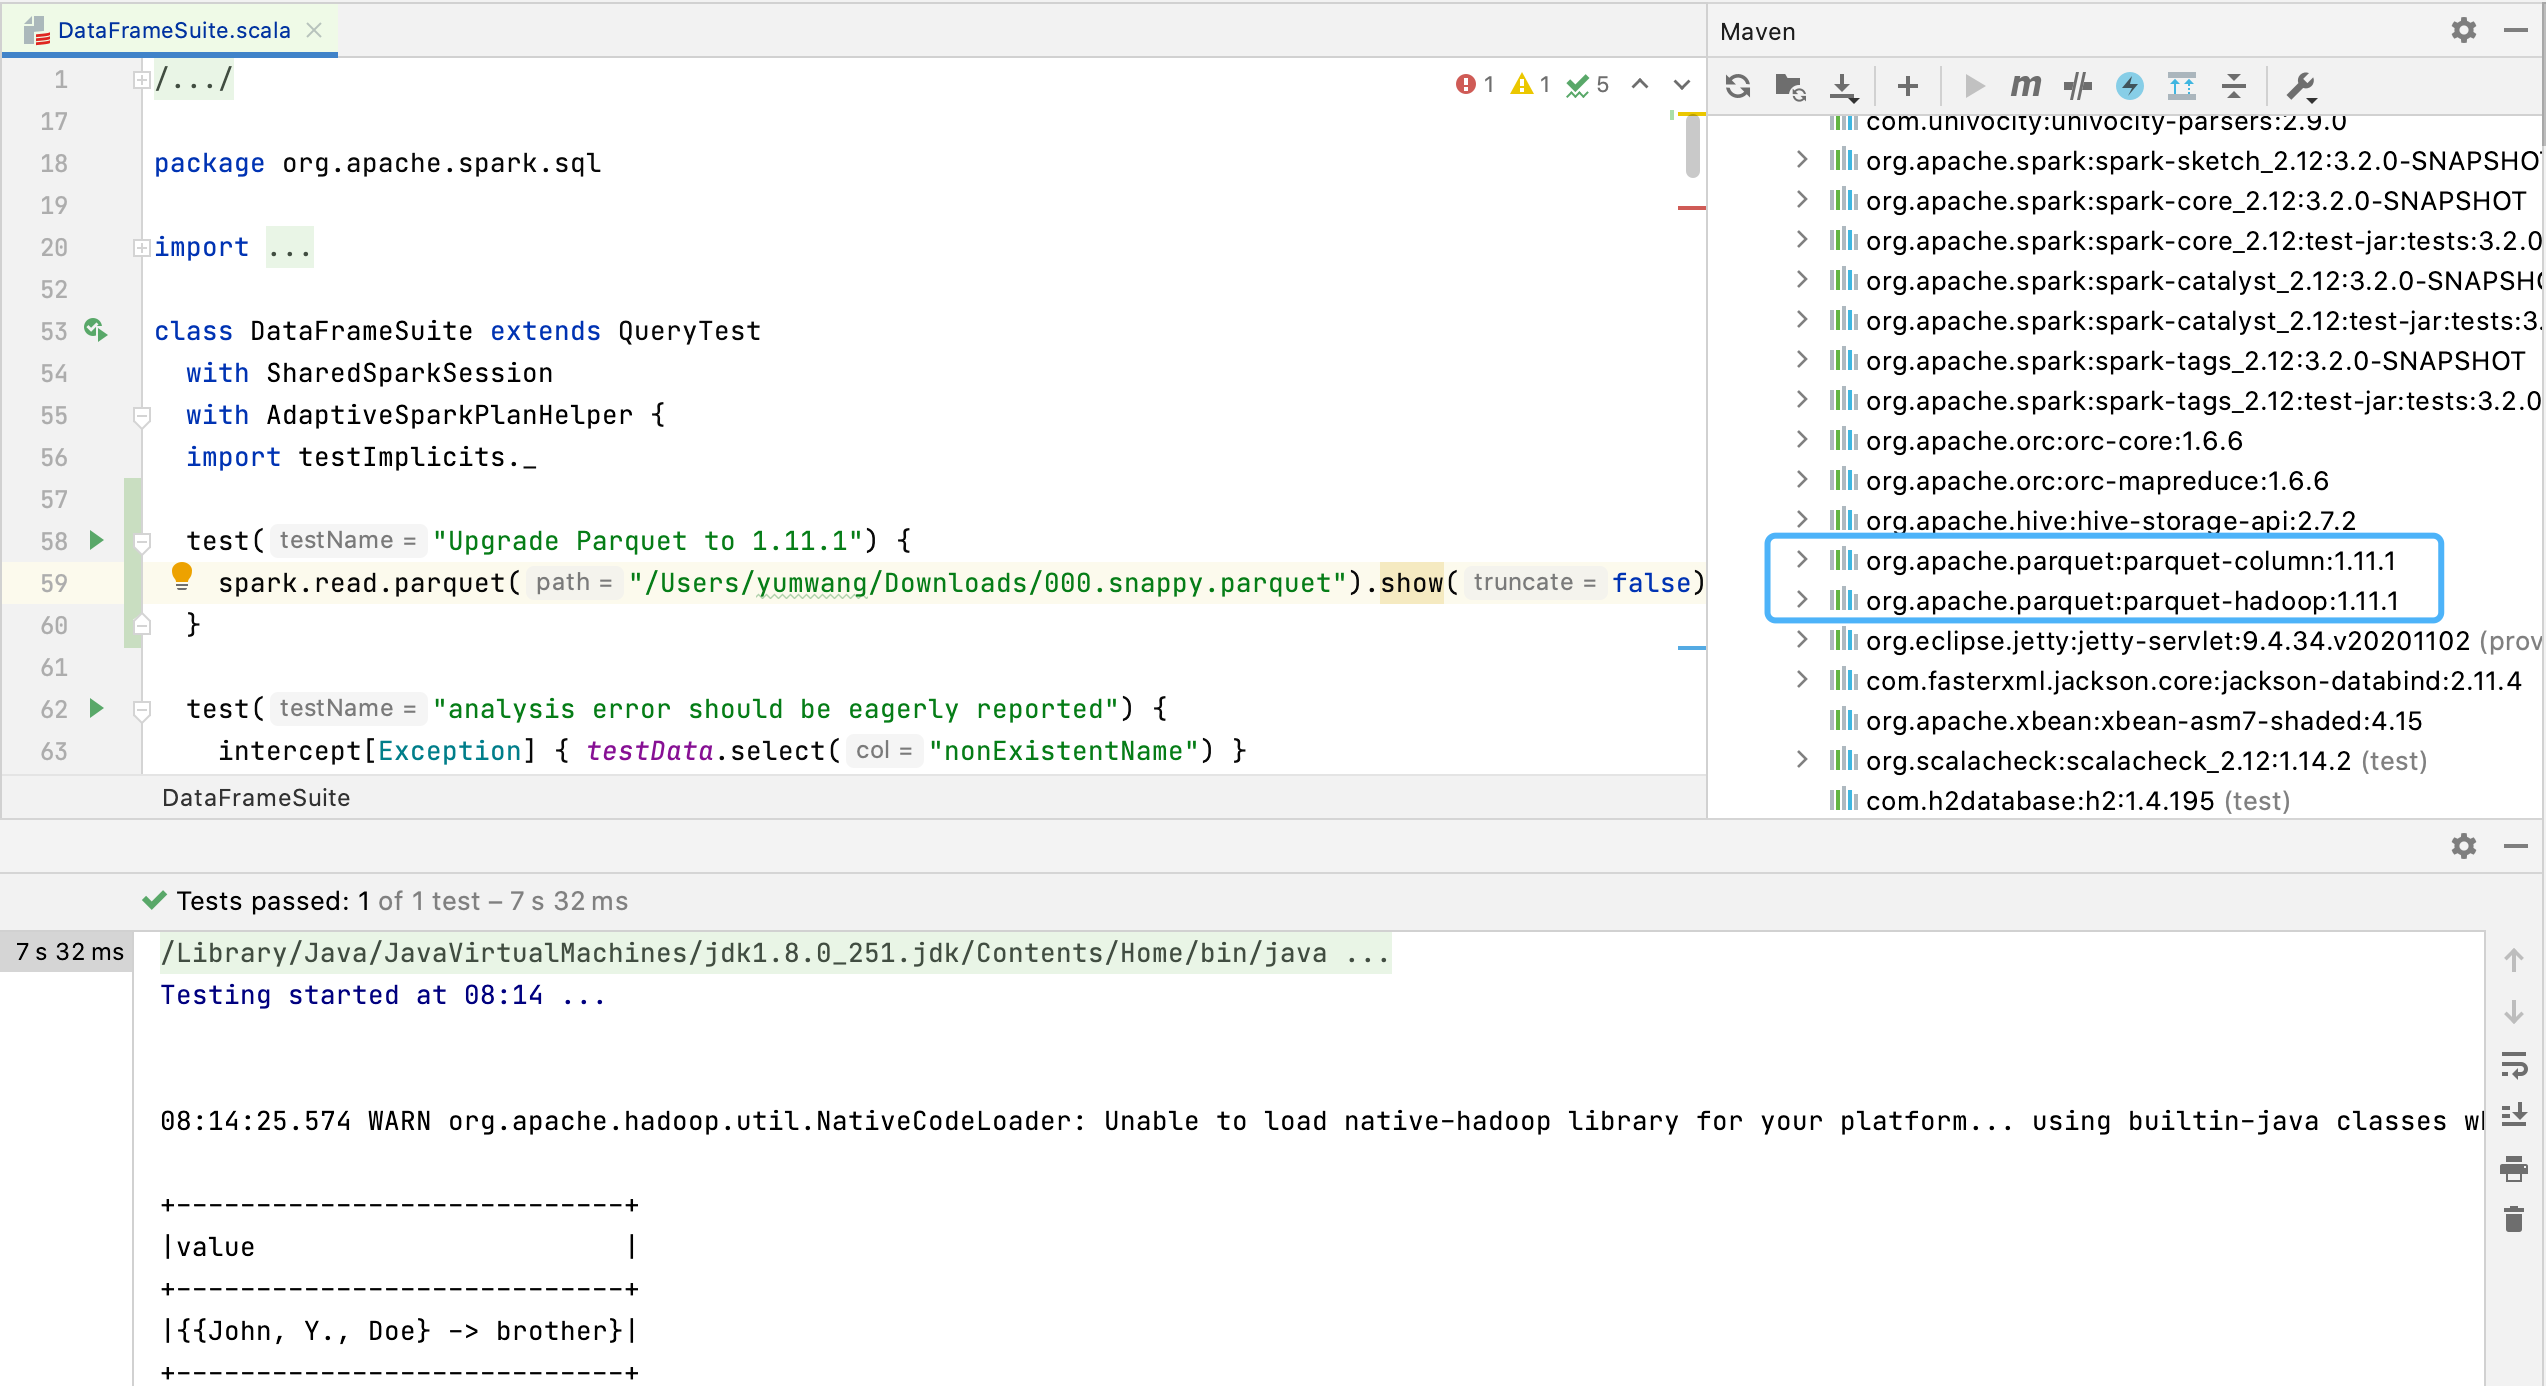The height and width of the screenshot is (1386, 2546).
Task: Toggle Skip Tests mode in Maven
Action: (2129, 86)
